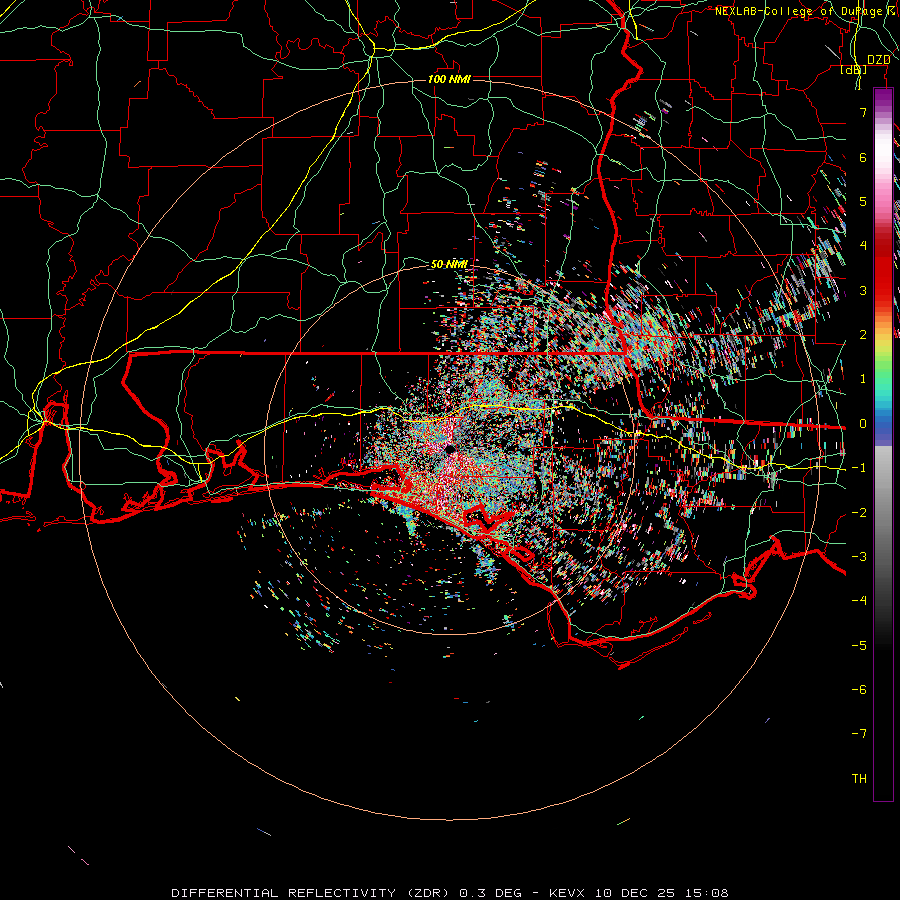Click the 5 value on the color scale
This screenshot has height=900, width=900.
[x=863, y=201]
